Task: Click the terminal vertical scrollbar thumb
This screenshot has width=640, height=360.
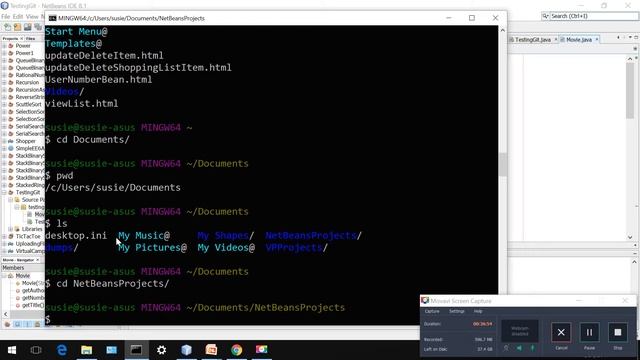Action: pos(502,164)
